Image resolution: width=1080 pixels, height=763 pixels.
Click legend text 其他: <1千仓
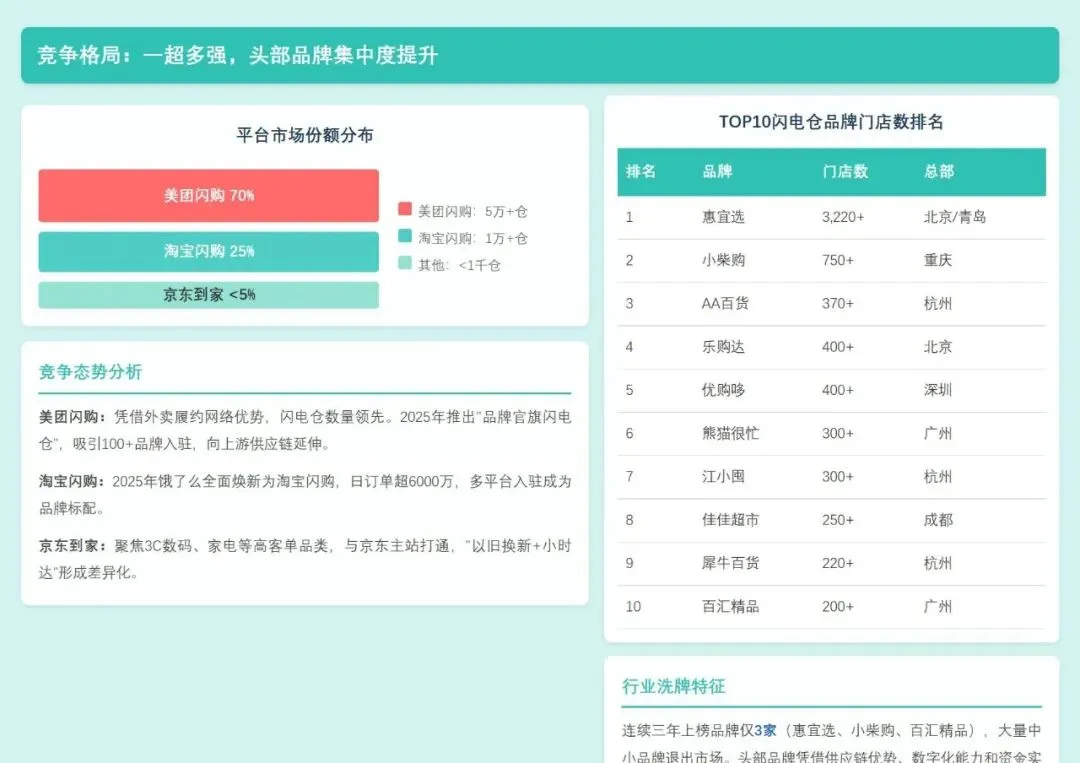coord(459,265)
